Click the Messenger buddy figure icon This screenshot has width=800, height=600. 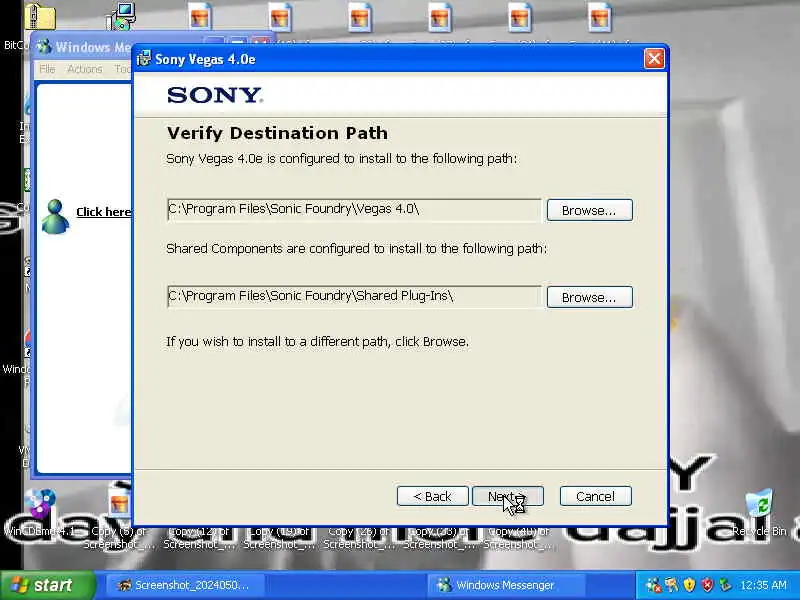[55, 216]
